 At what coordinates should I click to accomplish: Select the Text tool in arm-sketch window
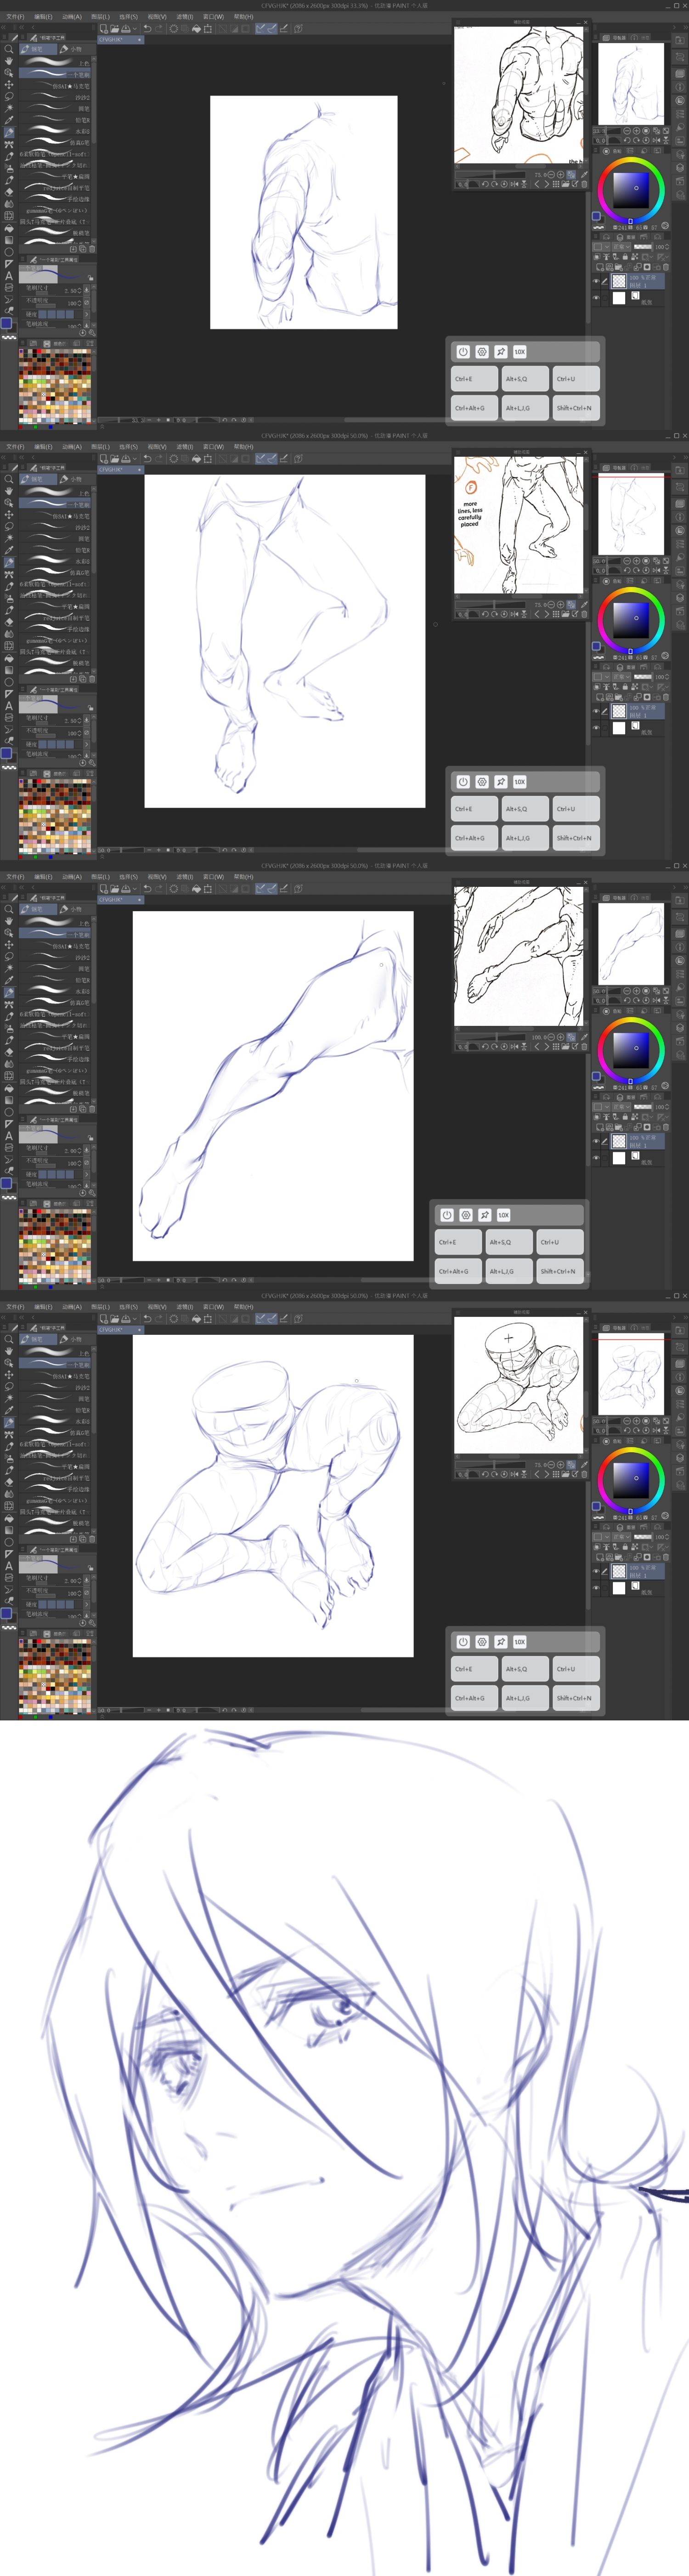point(9,276)
